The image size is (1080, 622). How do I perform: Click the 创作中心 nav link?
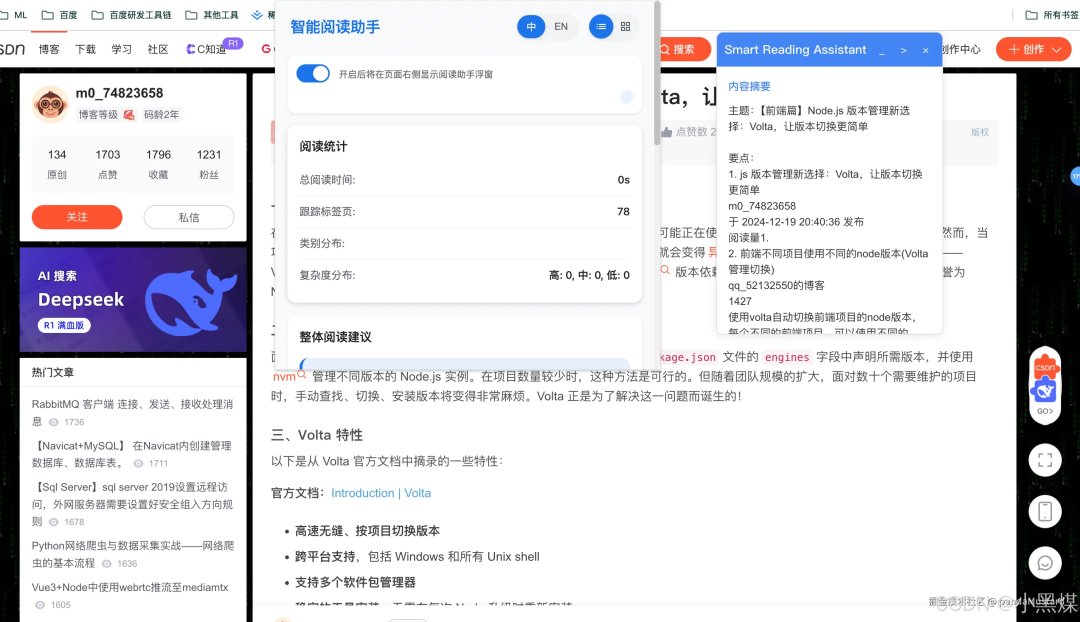(962, 49)
